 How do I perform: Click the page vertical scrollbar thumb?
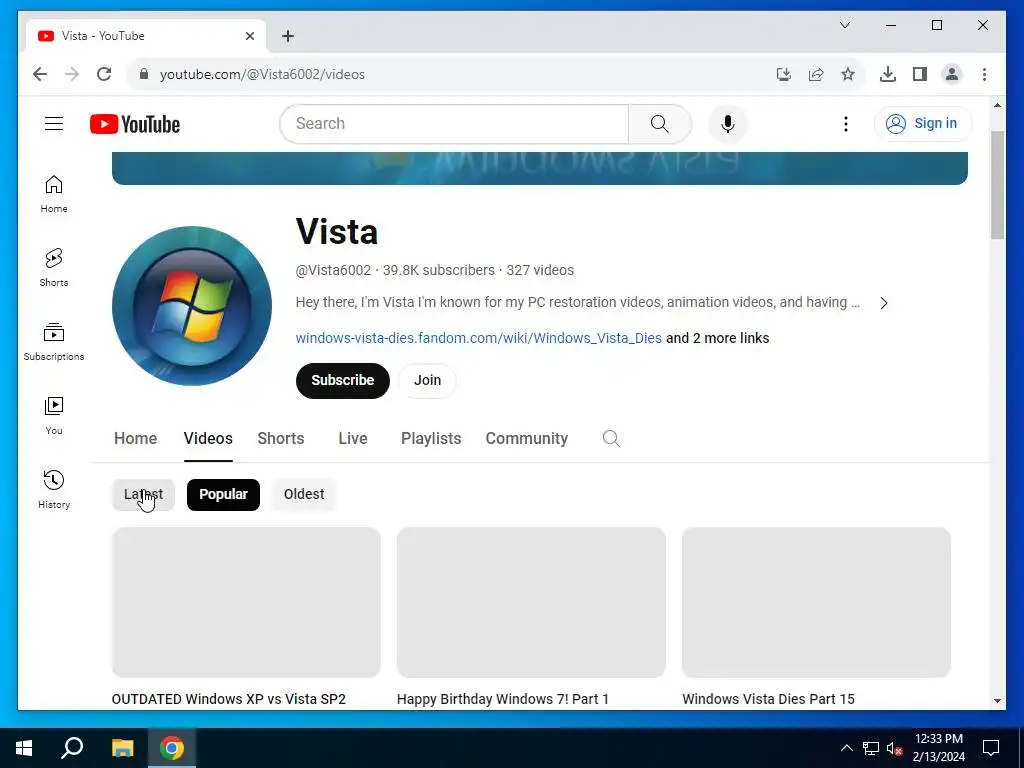point(997,185)
